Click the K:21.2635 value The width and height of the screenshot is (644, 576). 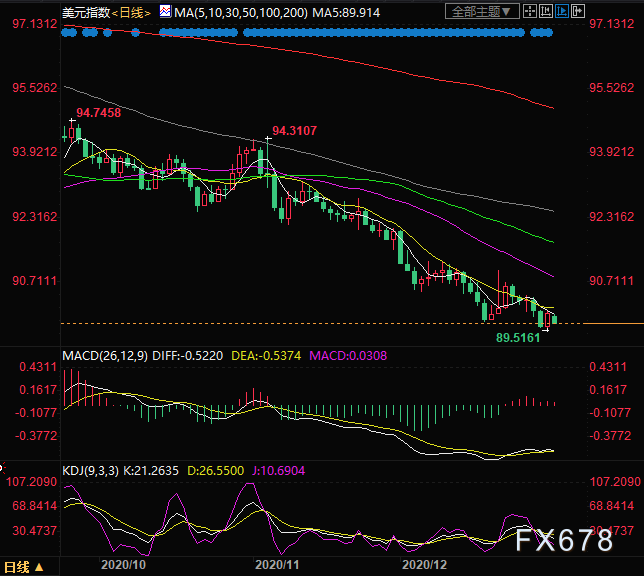coord(151,471)
